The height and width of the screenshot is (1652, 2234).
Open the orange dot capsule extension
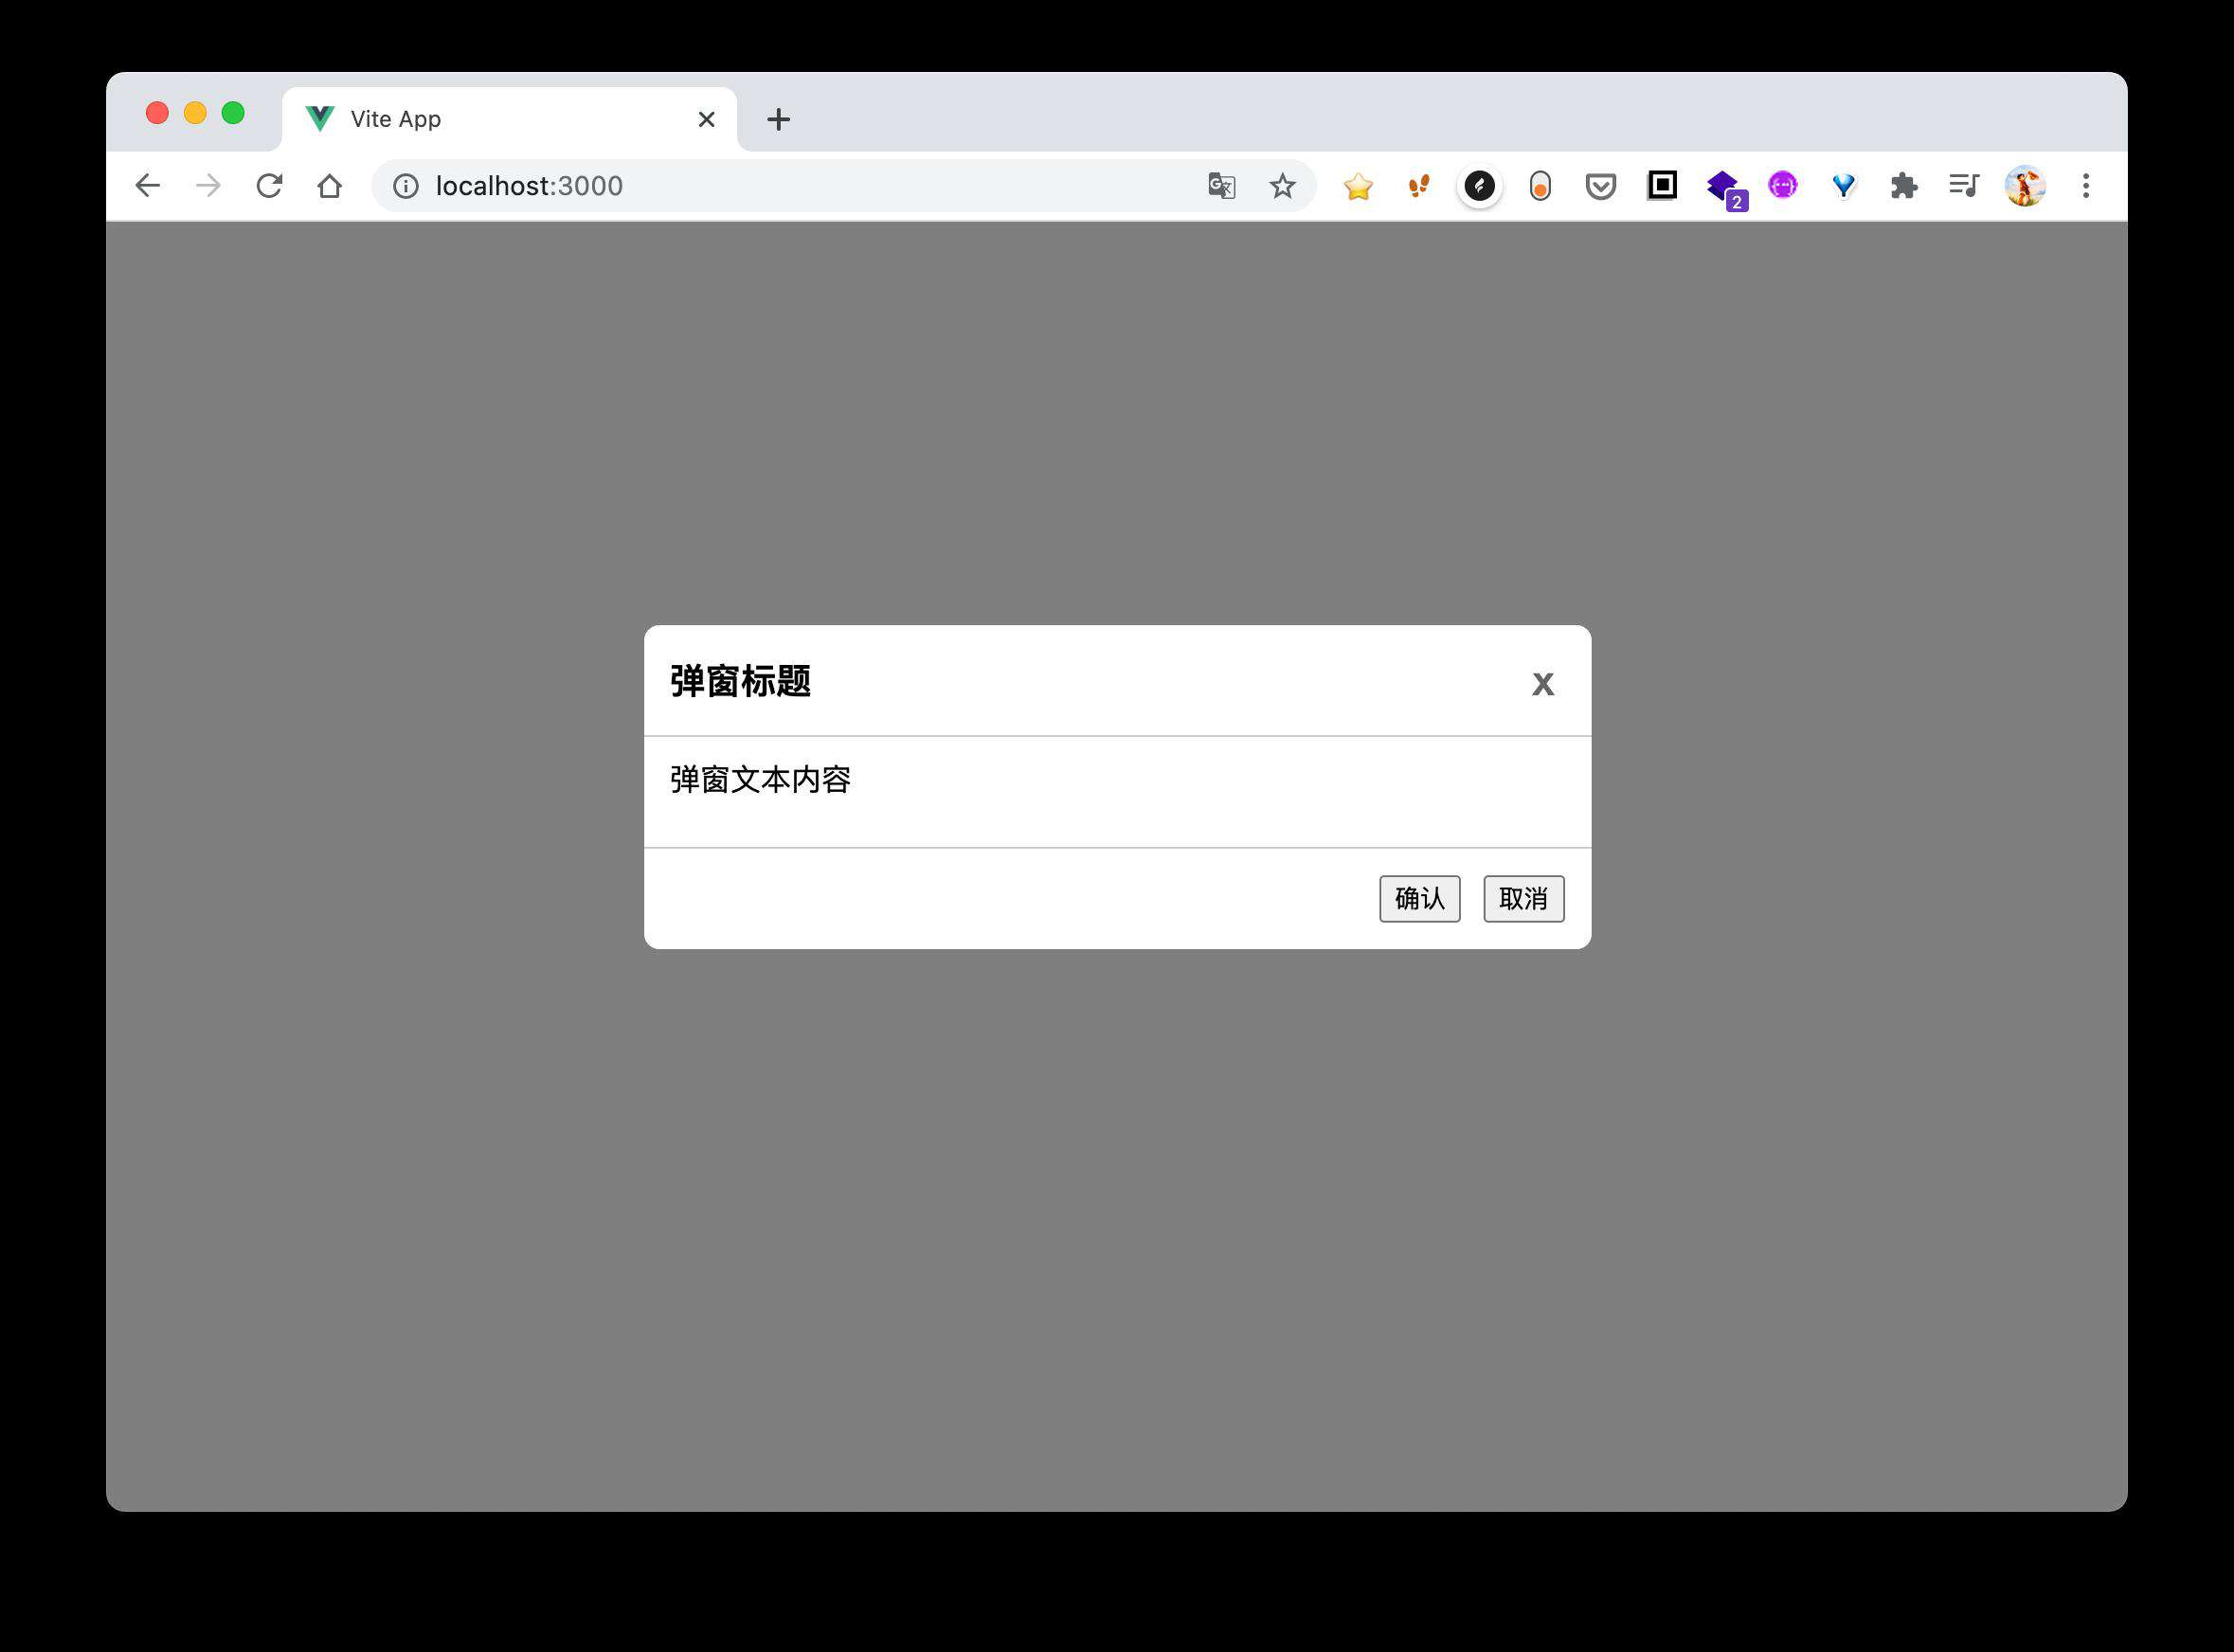click(x=1540, y=186)
